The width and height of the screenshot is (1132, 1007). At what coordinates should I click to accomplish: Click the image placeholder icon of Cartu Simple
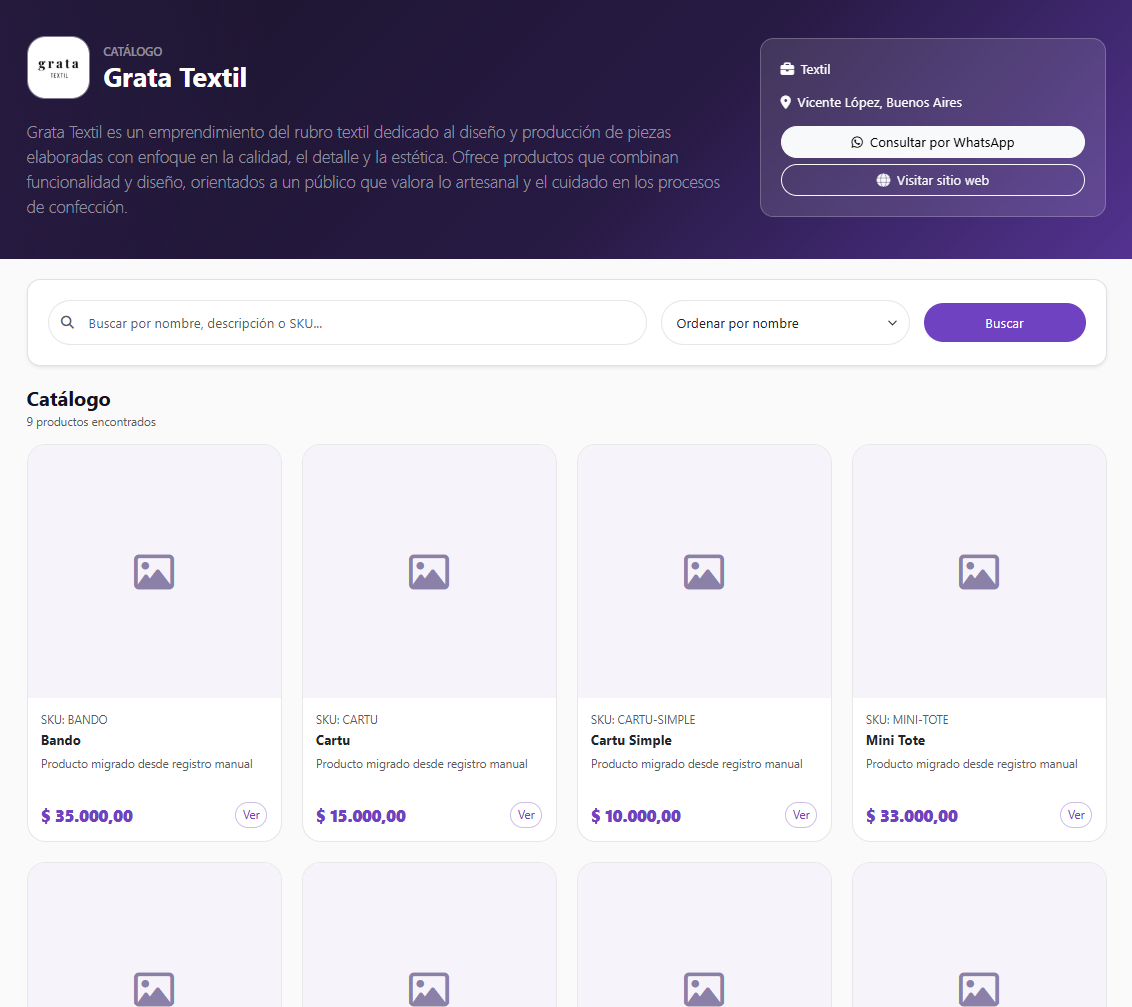click(x=704, y=572)
